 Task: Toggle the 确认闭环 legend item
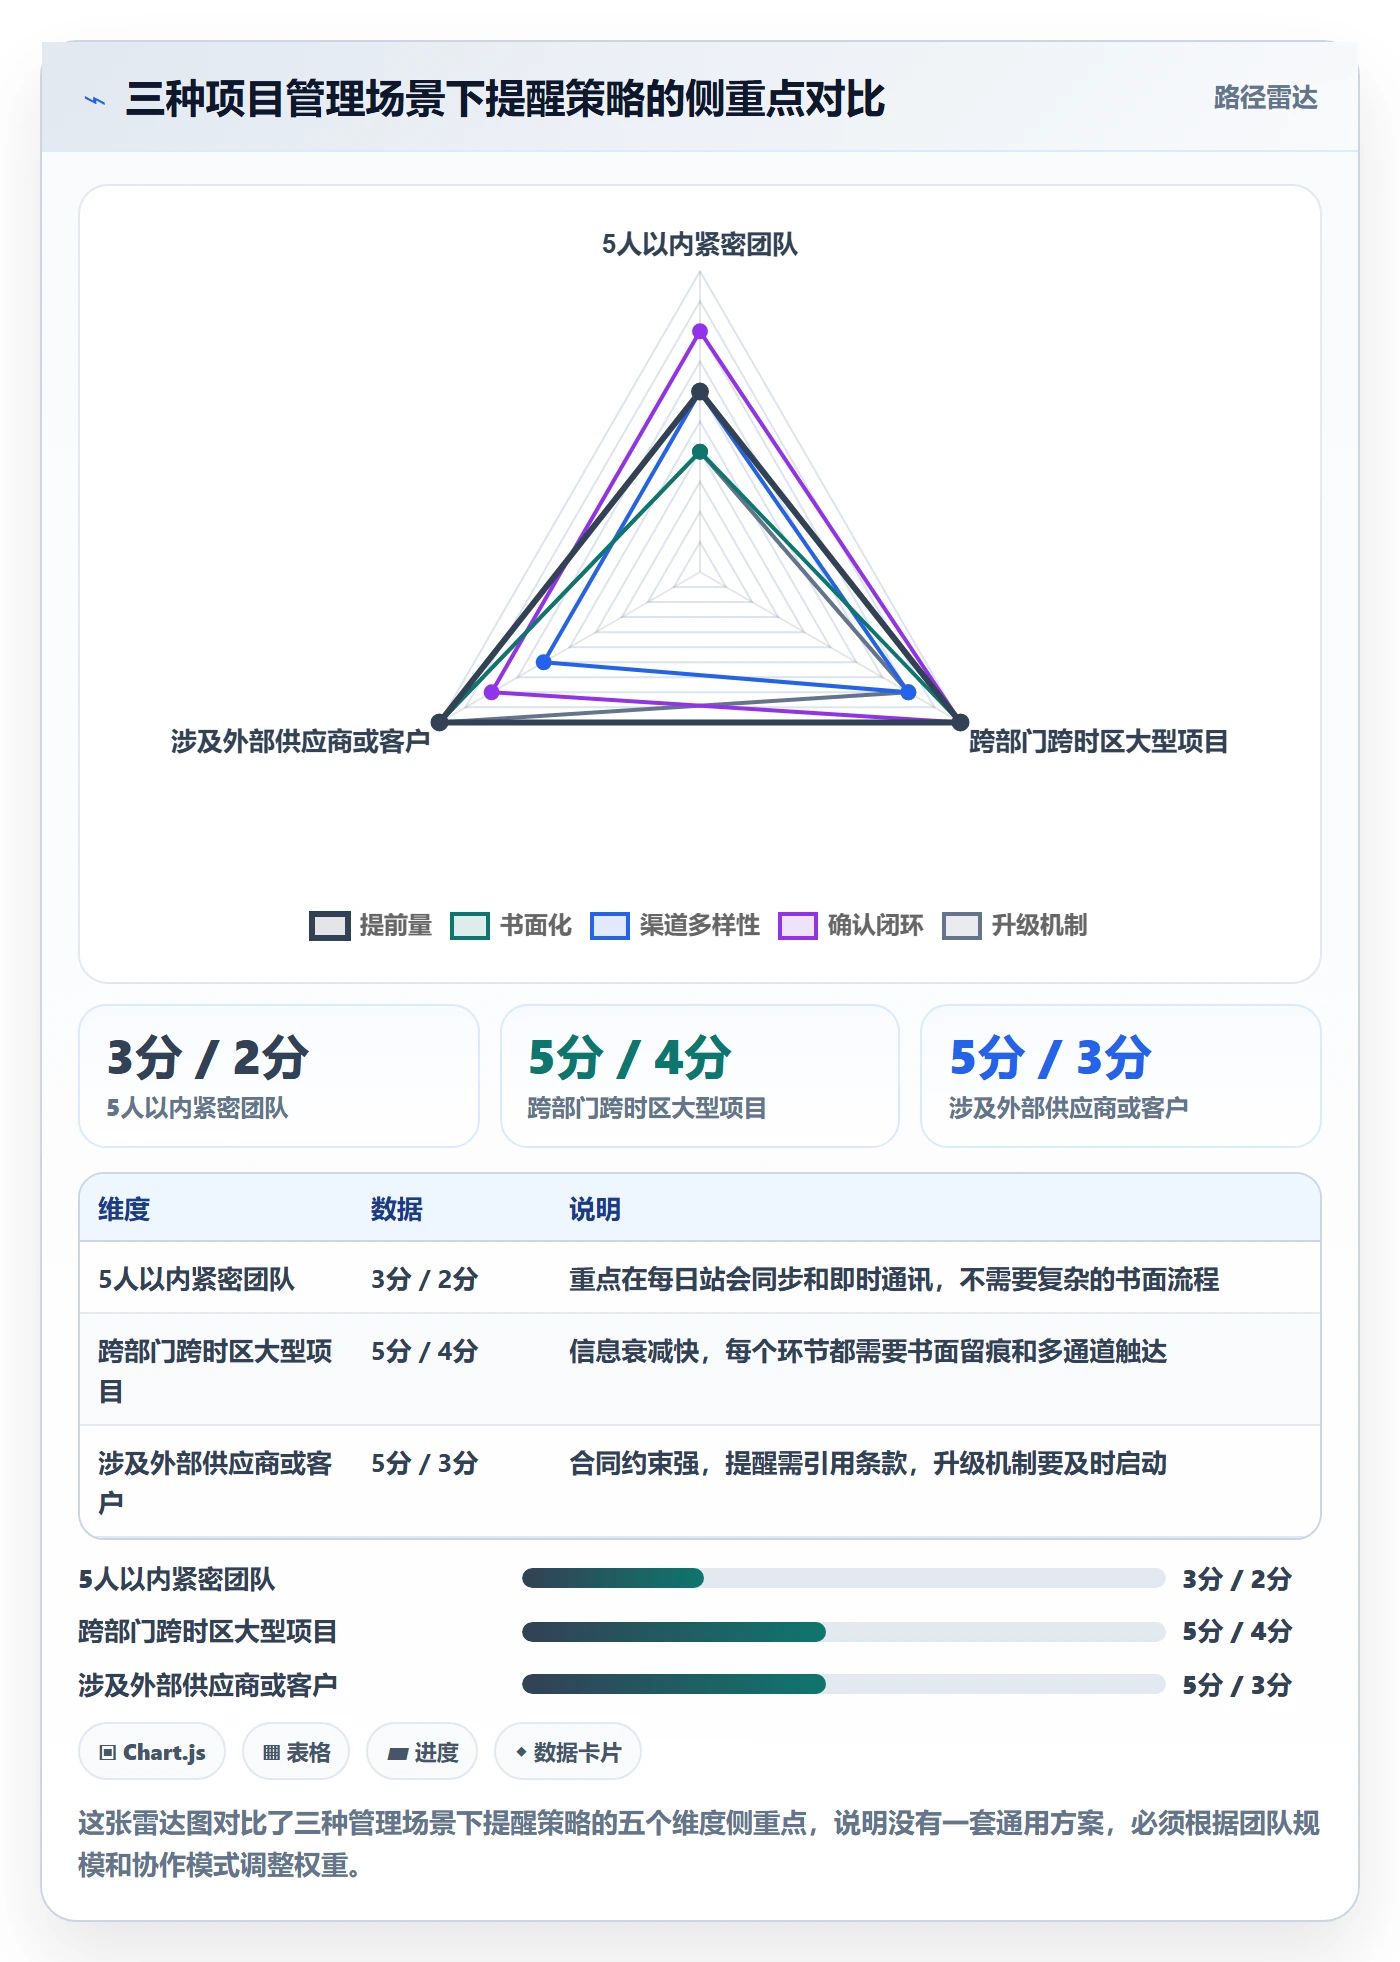(x=851, y=925)
